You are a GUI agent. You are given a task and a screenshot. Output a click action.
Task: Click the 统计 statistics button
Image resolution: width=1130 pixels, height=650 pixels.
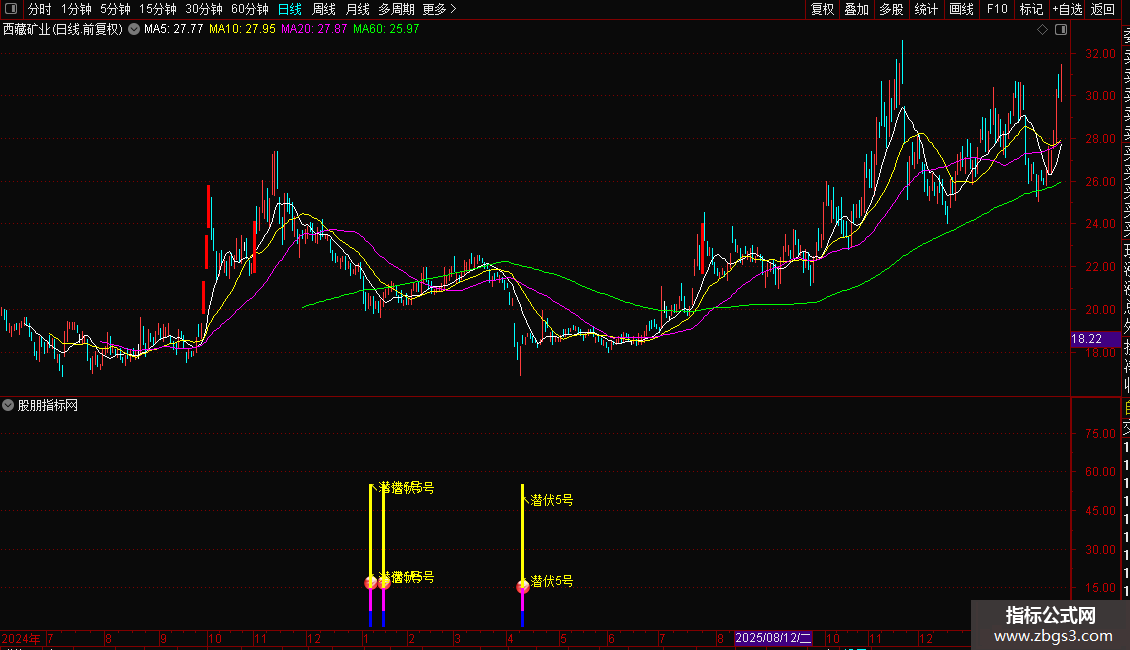pyautogui.click(x=926, y=9)
